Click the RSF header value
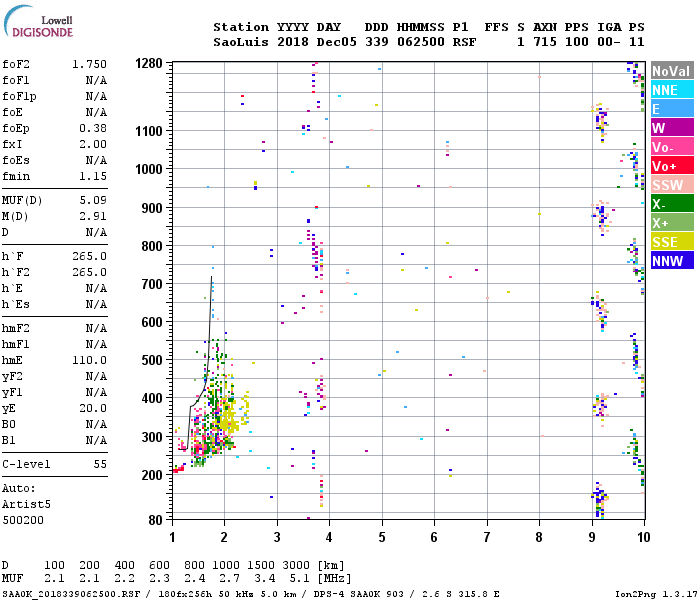The height and width of the screenshot is (600, 700). [465, 42]
